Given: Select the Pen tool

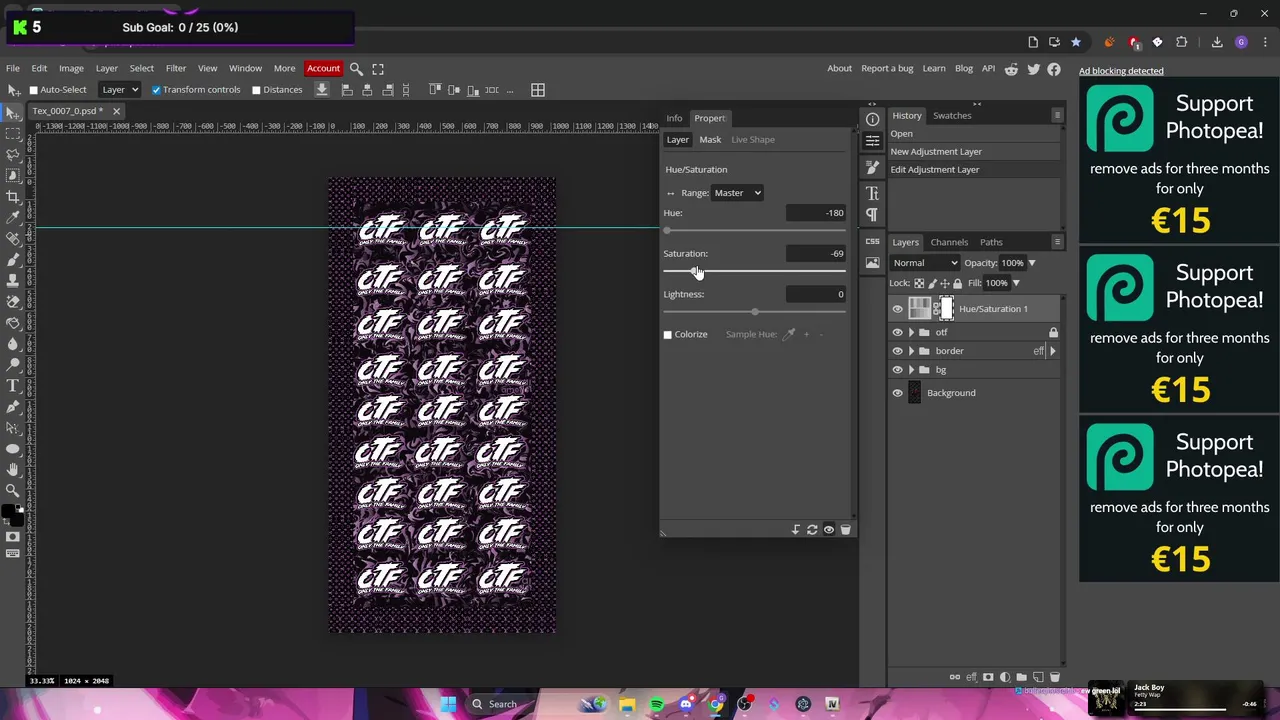Looking at the screenshot, I should (13, 406).
